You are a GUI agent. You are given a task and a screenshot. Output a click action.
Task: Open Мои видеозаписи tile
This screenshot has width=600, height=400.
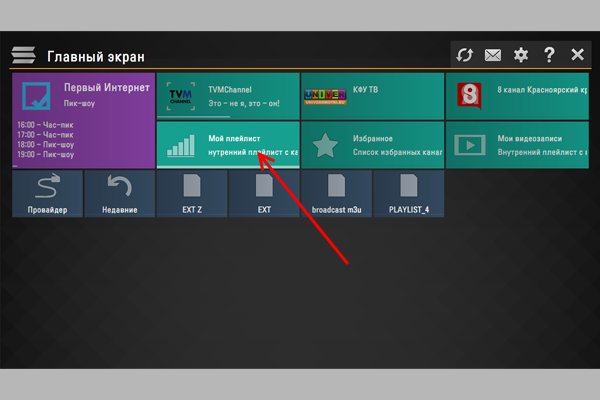pos(516,145)
